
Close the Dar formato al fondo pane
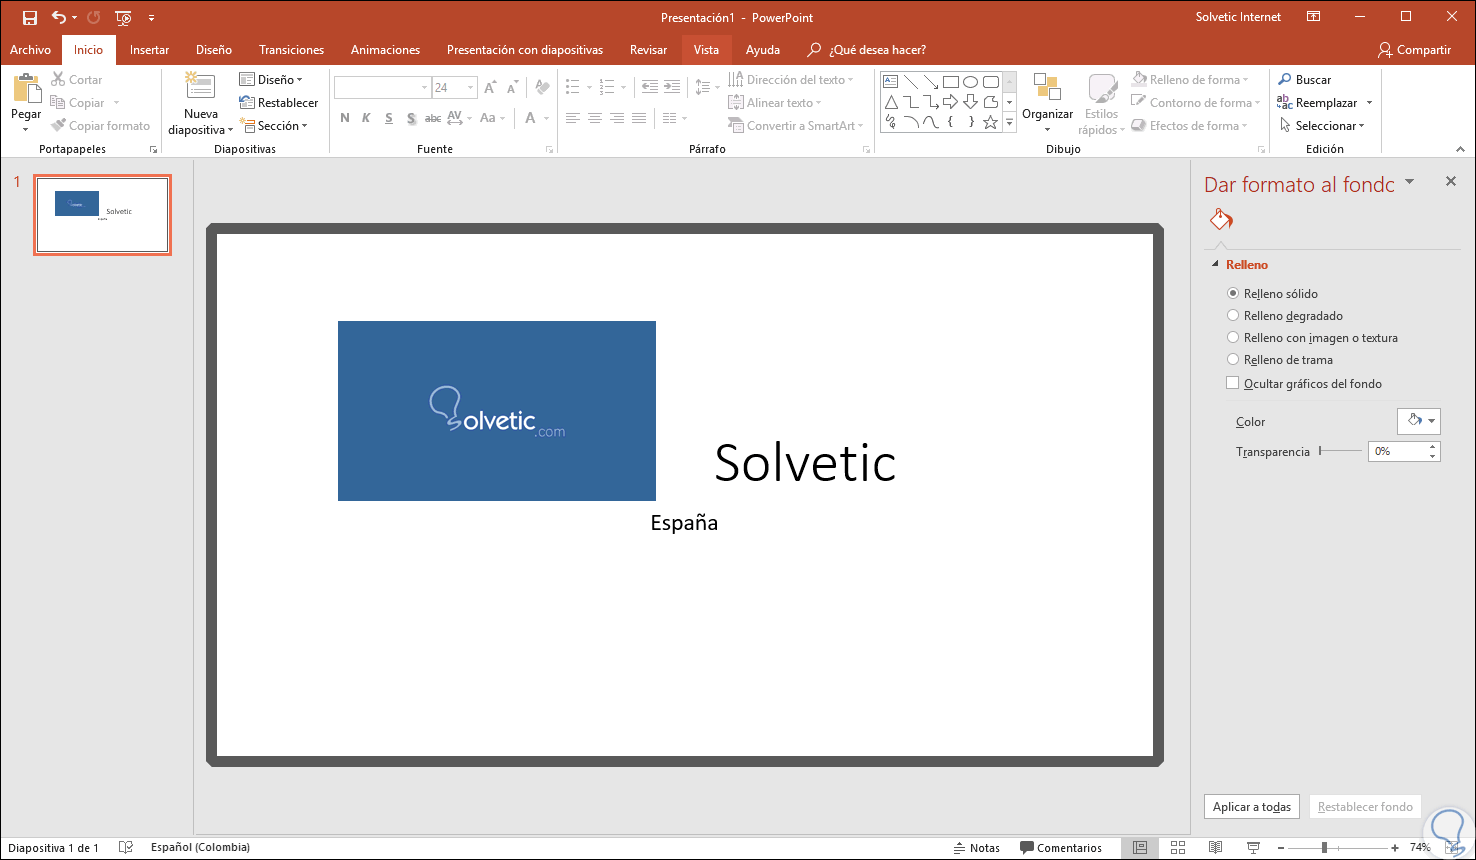pos(1451,182)
